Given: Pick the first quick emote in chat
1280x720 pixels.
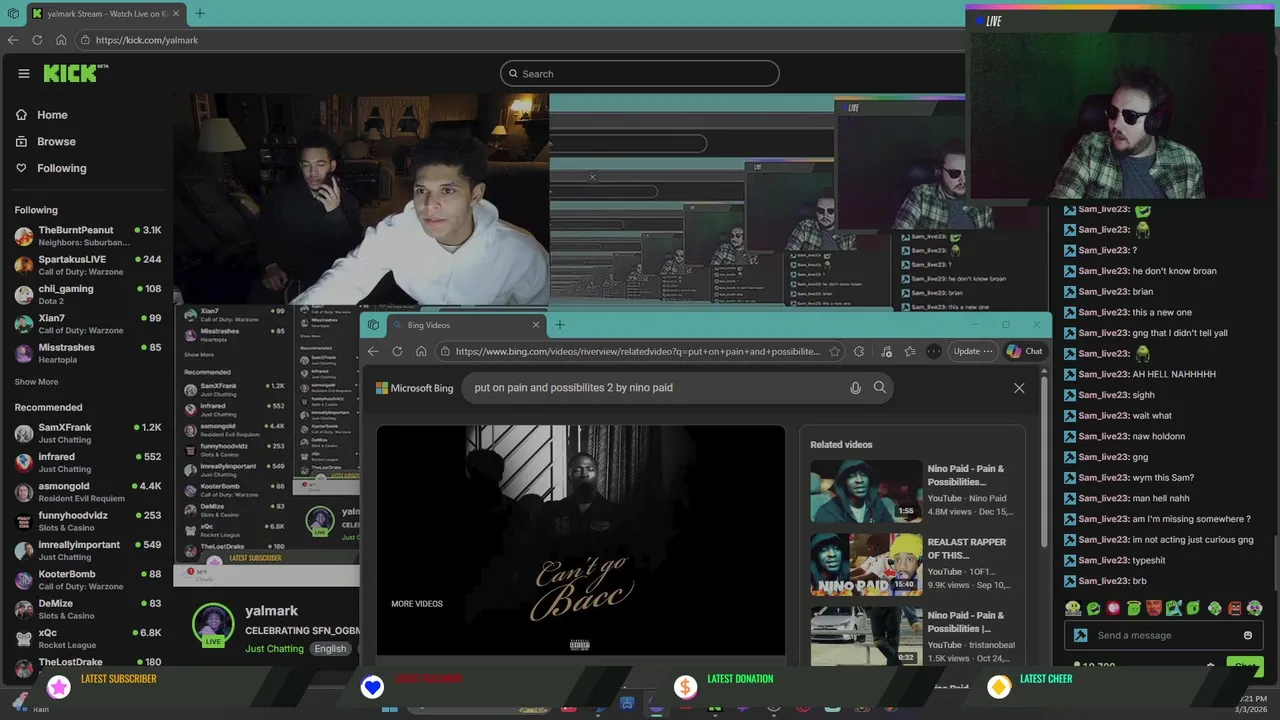Looking at the screenshot, I should point(1073,608).
